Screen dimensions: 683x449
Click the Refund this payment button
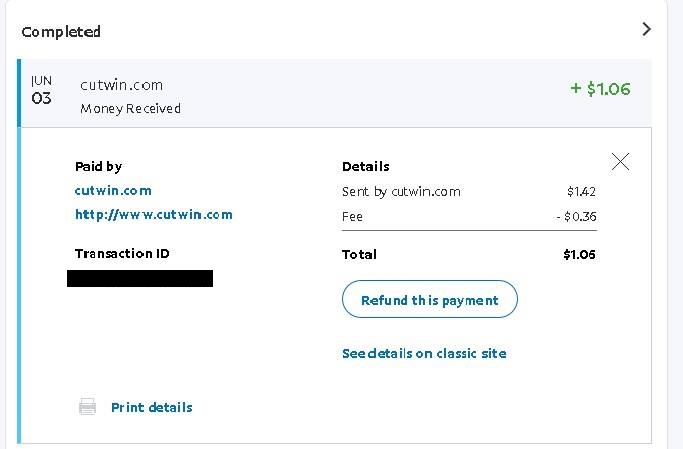click(430, 299)
